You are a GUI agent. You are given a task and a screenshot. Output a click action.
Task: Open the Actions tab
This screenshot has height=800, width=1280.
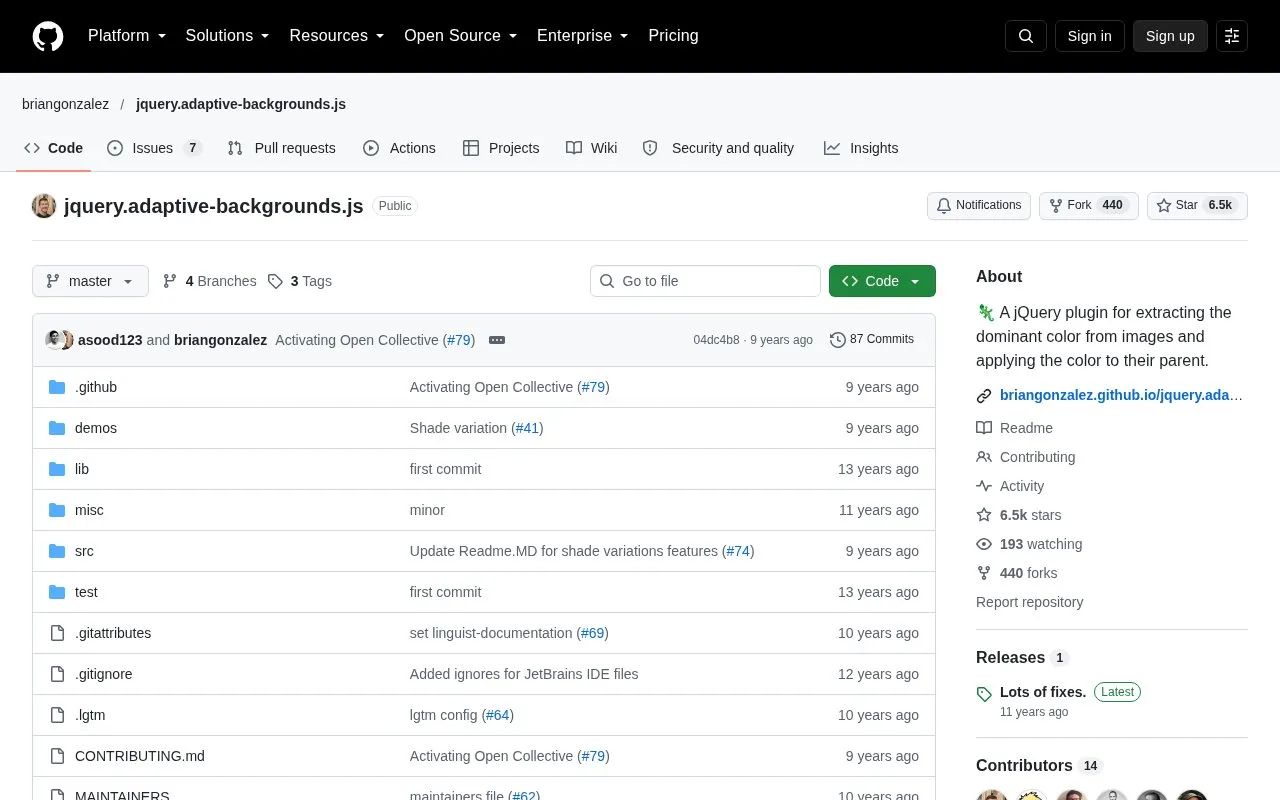tap(399, 148)
